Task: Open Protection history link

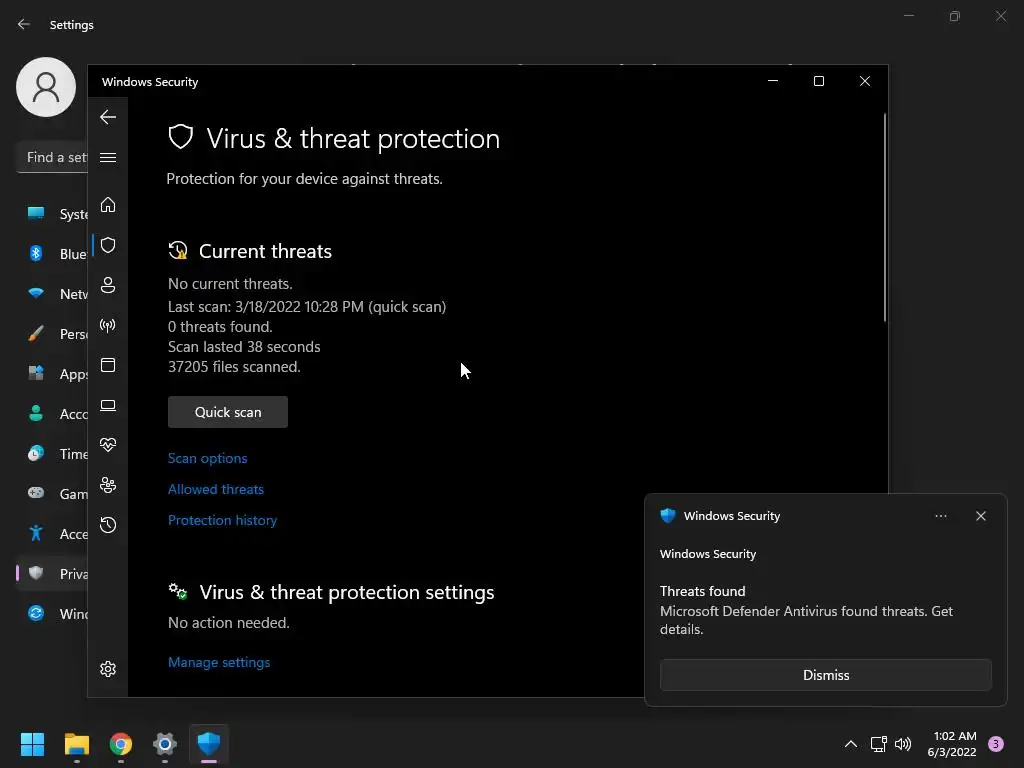Action: (x=222, y=520)
